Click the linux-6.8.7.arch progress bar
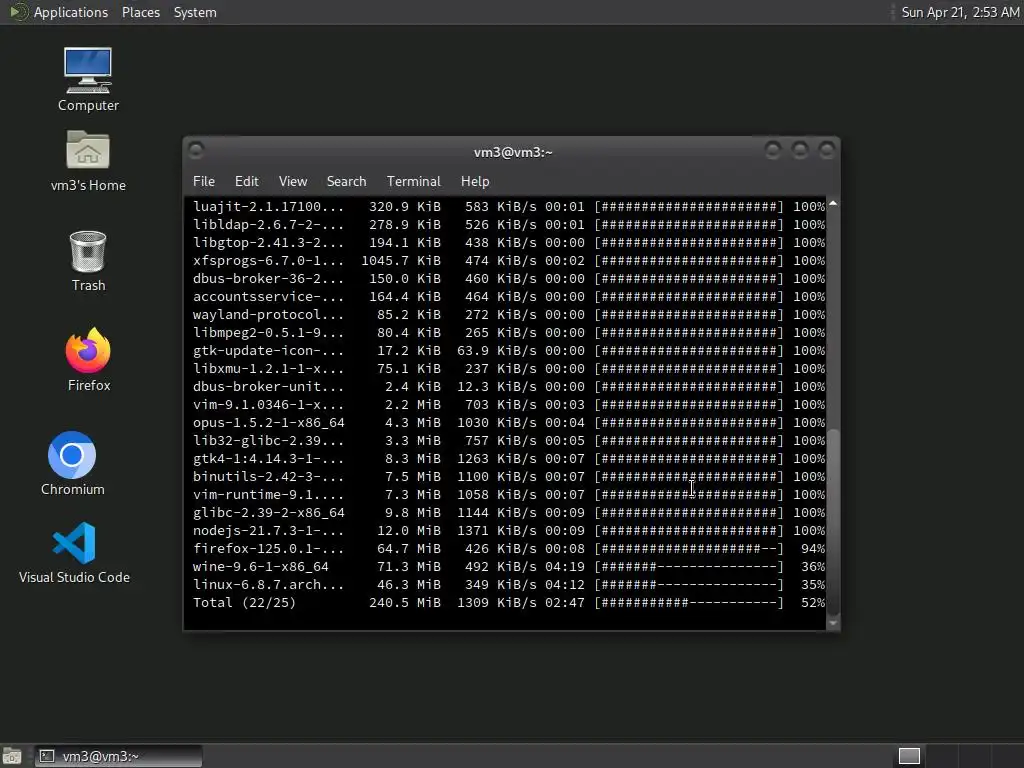This screenshot has width=1024, height=768. pos(689,584)
